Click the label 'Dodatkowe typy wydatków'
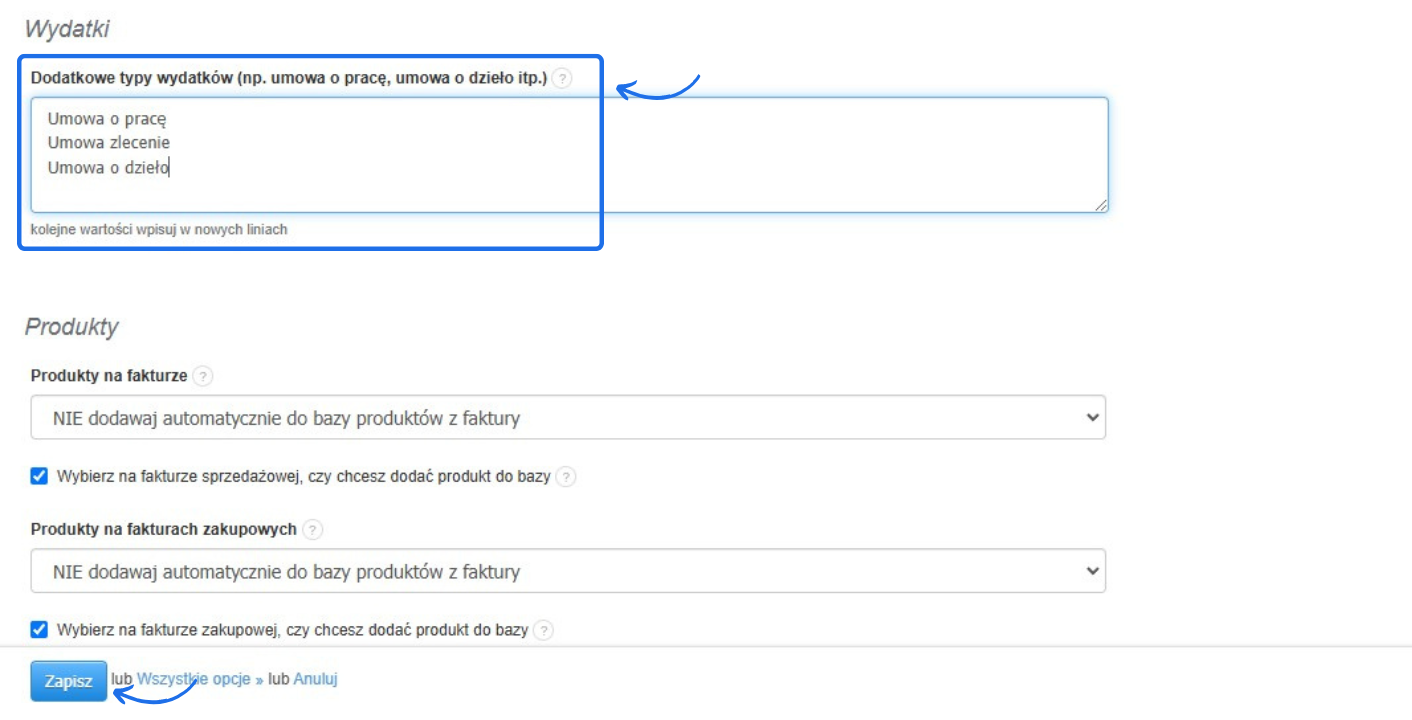The height and width of the screenshot is (720, 1412). click(x=289, y=77)
